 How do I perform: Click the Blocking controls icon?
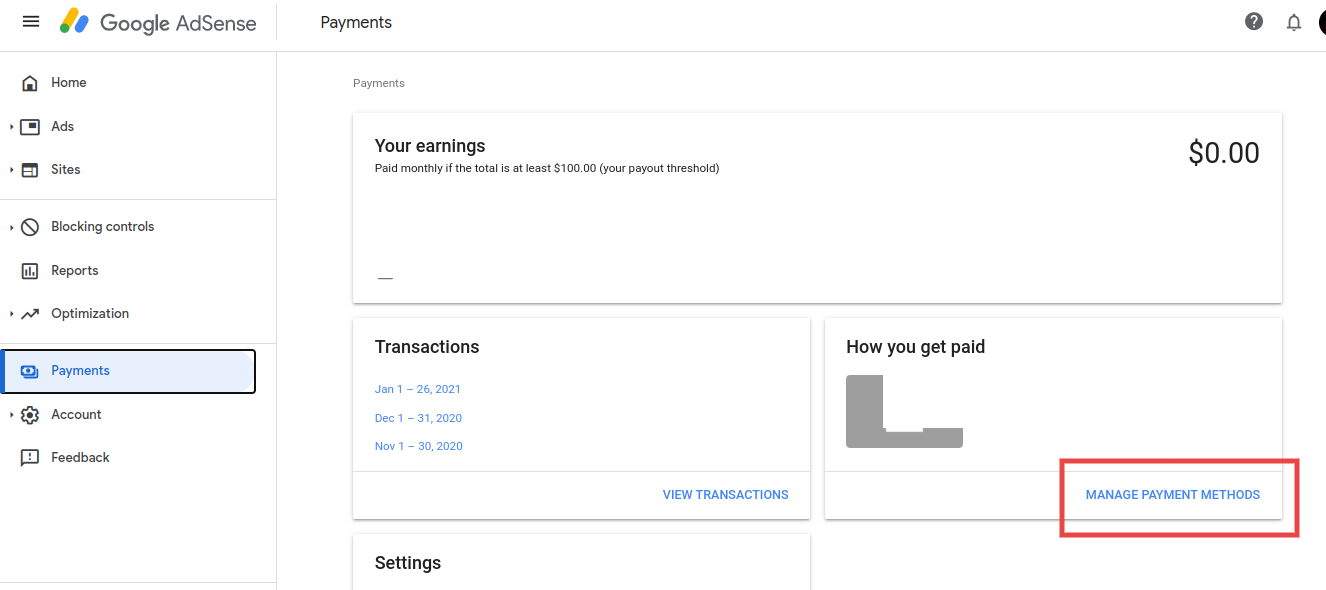click(30, 227)
